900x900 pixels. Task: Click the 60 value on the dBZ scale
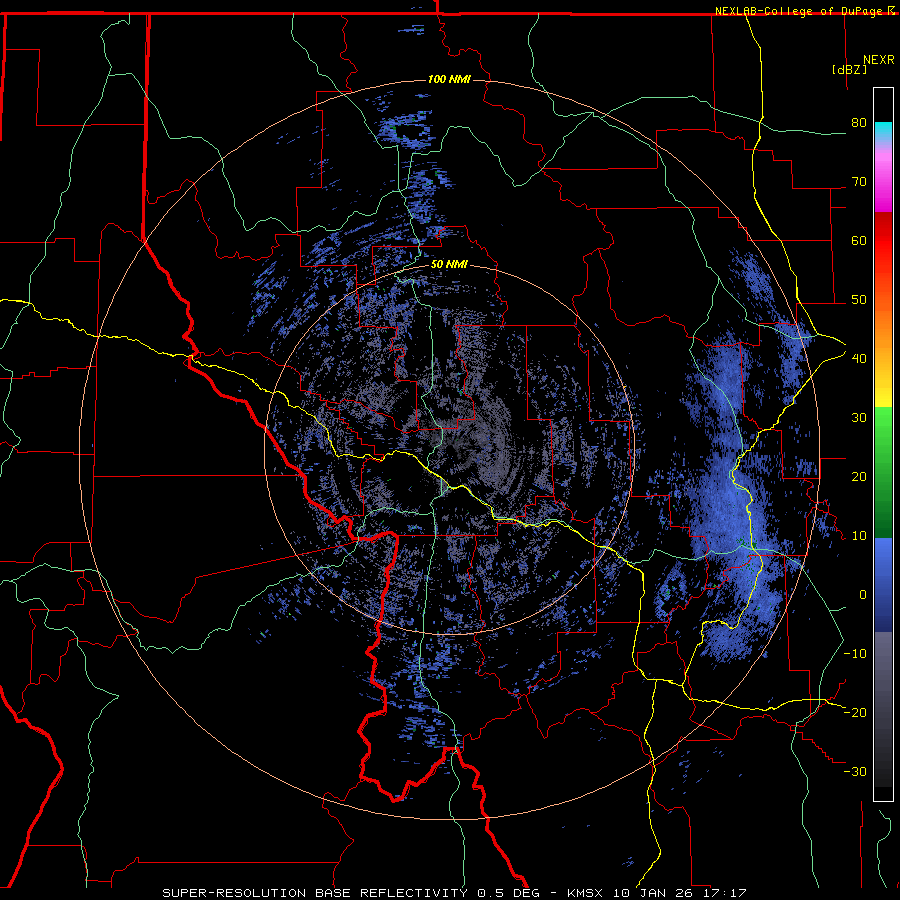coord(859,240)
